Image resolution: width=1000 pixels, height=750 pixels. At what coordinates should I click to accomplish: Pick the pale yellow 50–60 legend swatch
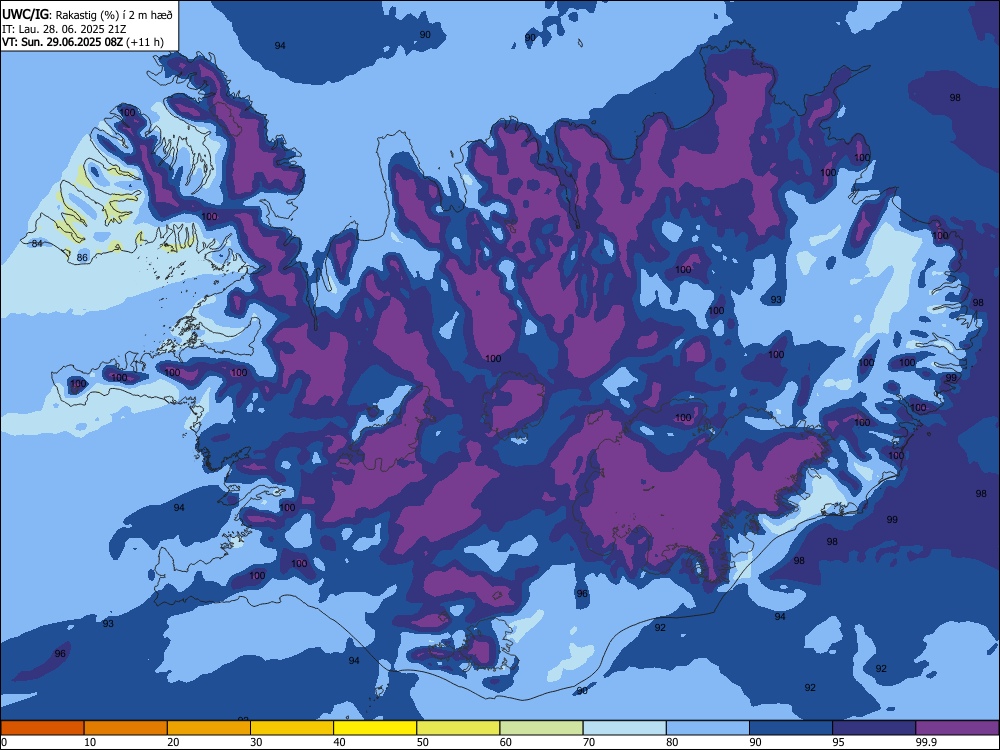click(458, 728)
